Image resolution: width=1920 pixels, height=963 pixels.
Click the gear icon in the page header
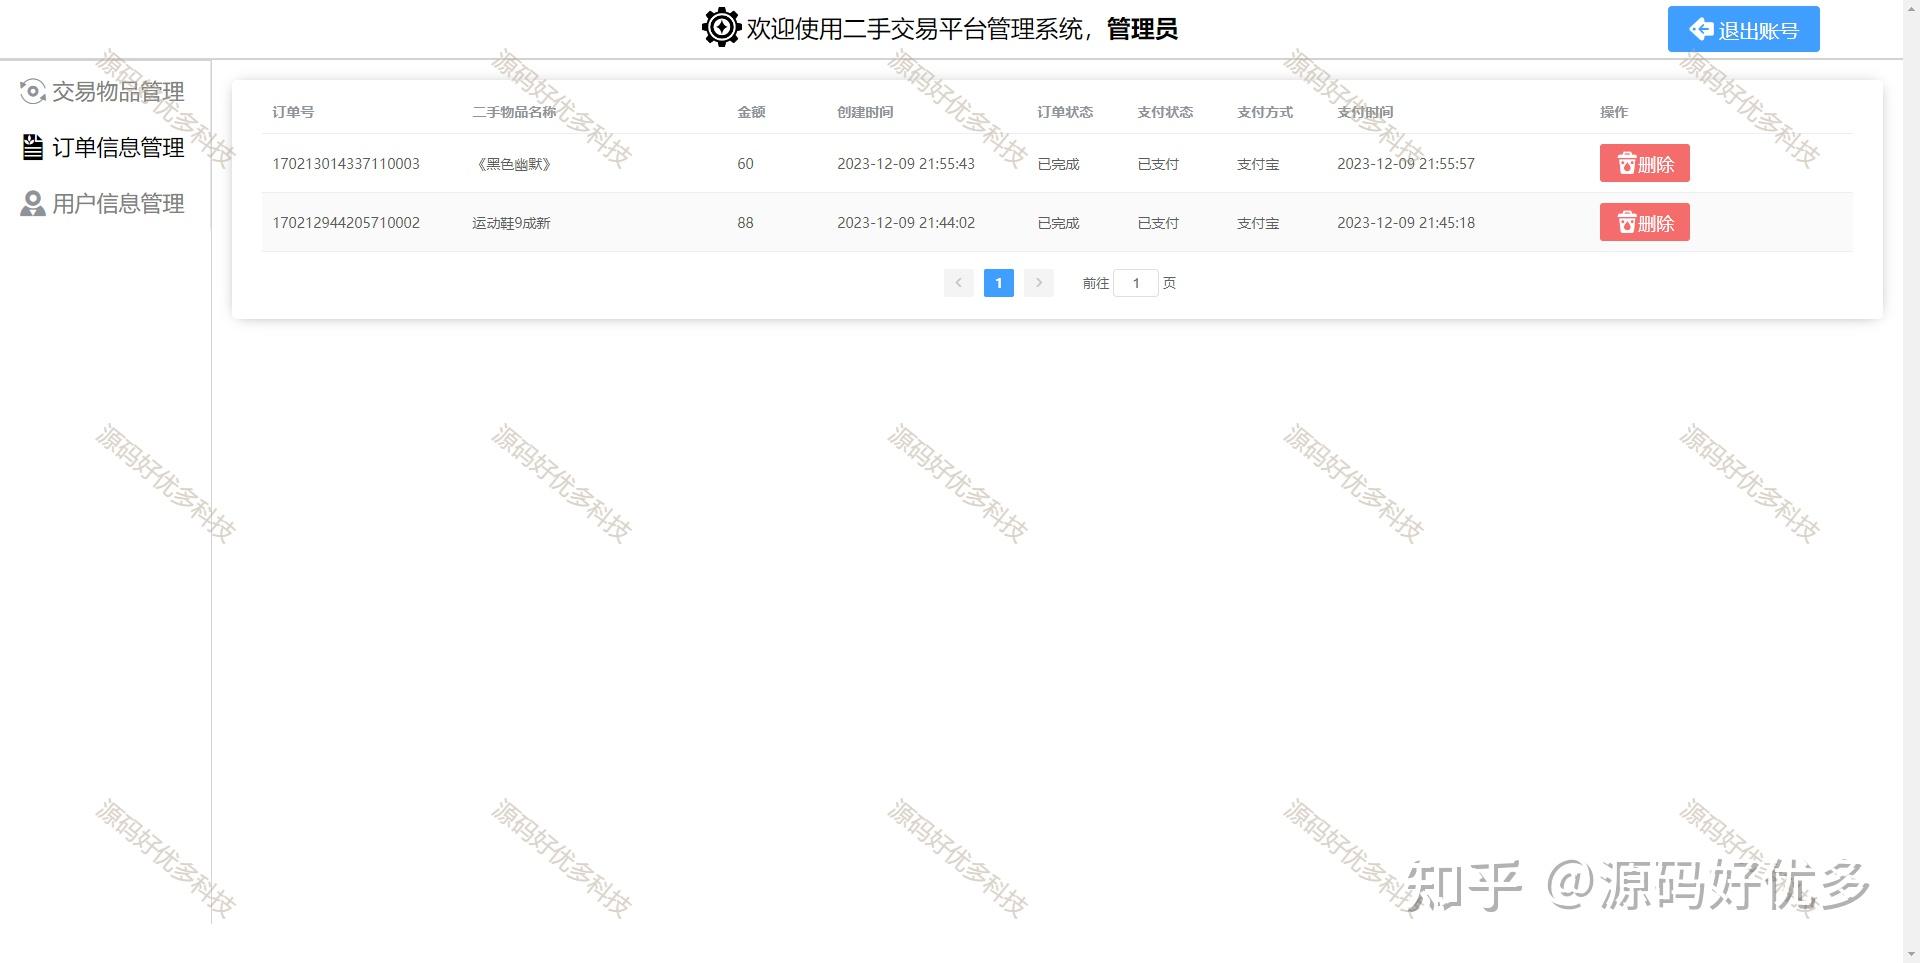coord(720,28)
